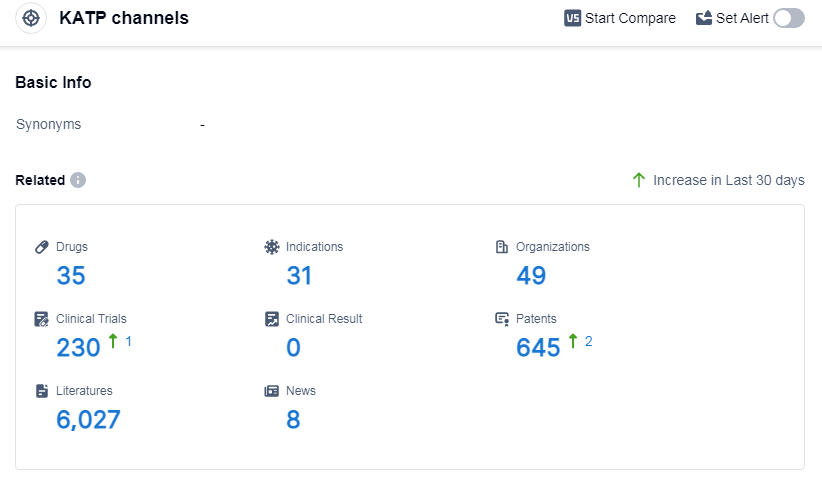This screenshot has height=483, width=822.
Task: Click the Indications virus icon
Action: 271,247
